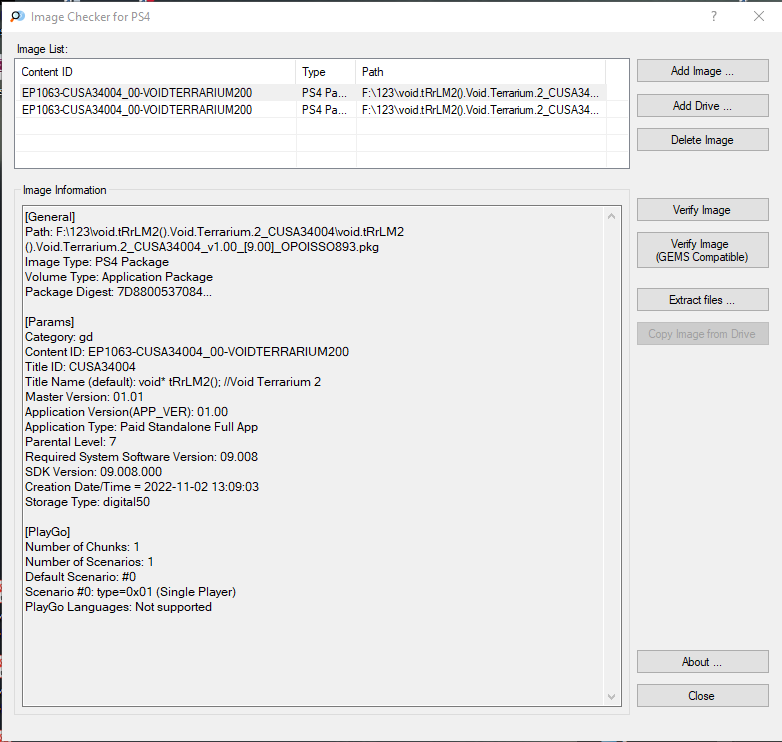Click the scroll down arrow in Image Information
Image resolution: width=782 pixels, height=742 pixels.
click(611, 697)
